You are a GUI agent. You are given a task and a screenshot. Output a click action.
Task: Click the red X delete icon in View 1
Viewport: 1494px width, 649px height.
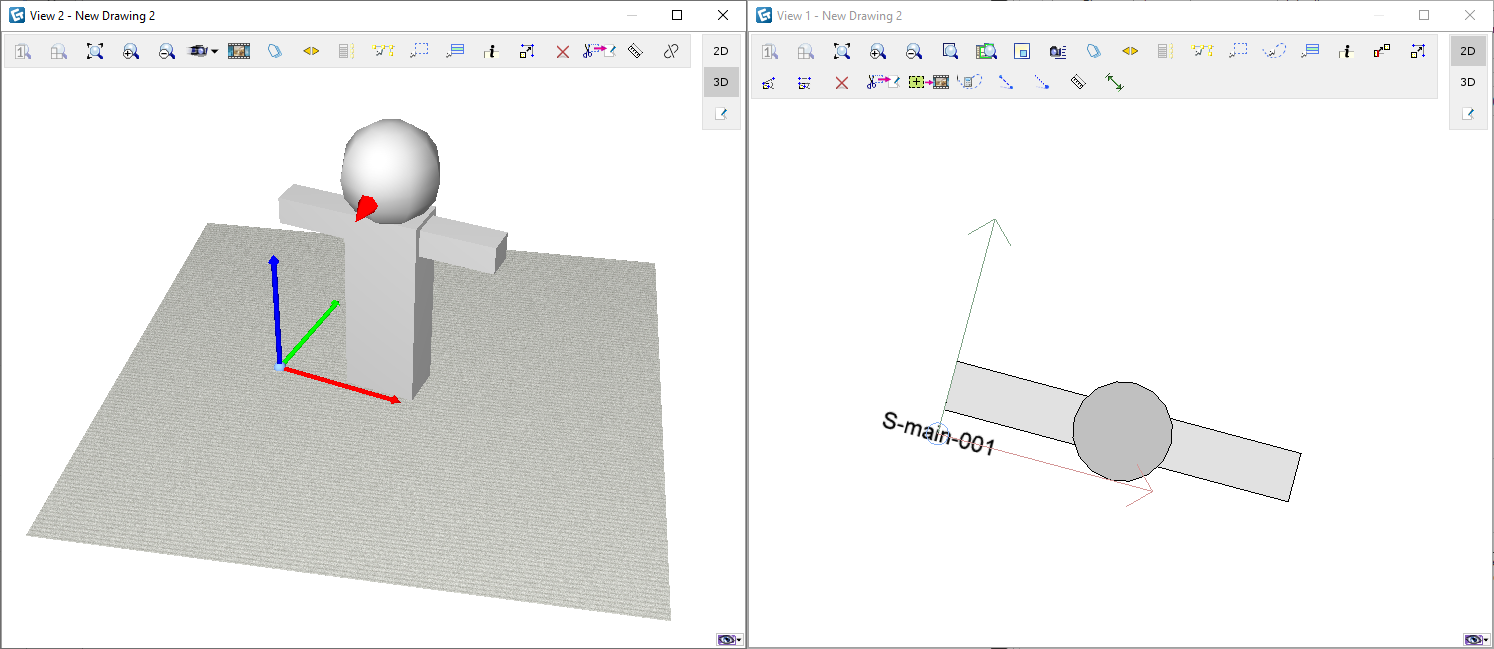842,83
